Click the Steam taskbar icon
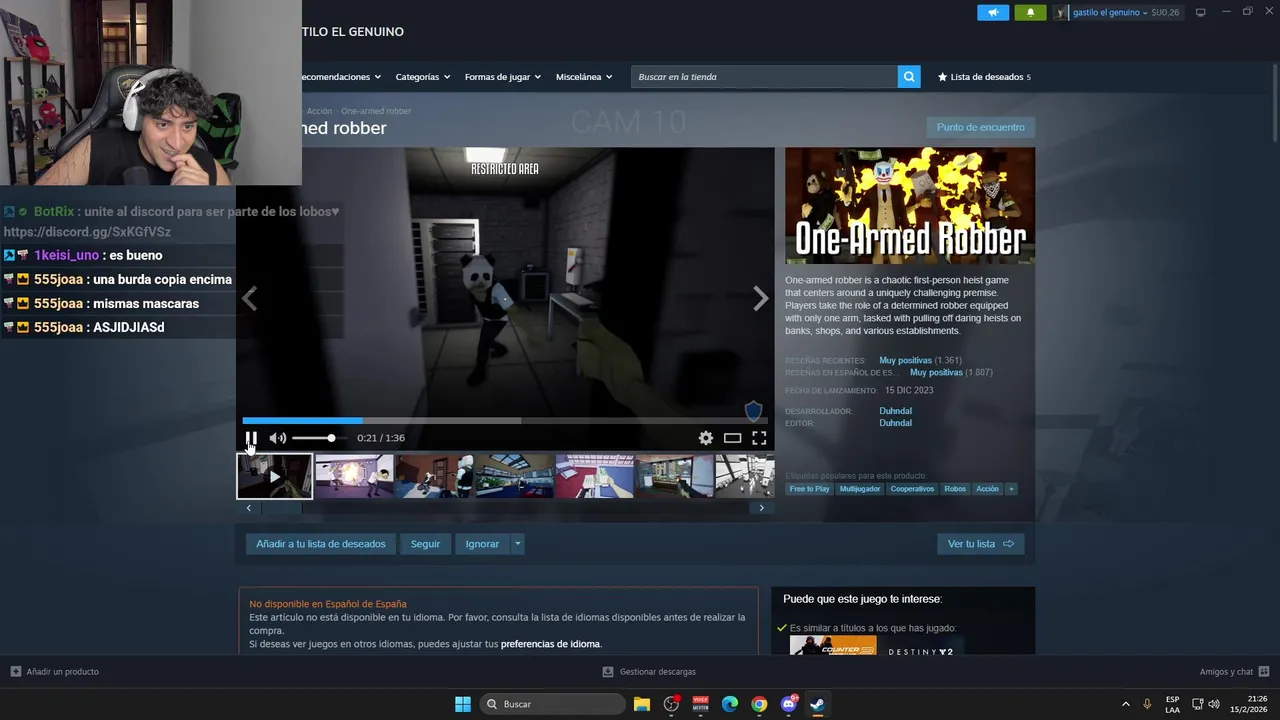This screenshot has height=720, width=1280. coord(817,704)
